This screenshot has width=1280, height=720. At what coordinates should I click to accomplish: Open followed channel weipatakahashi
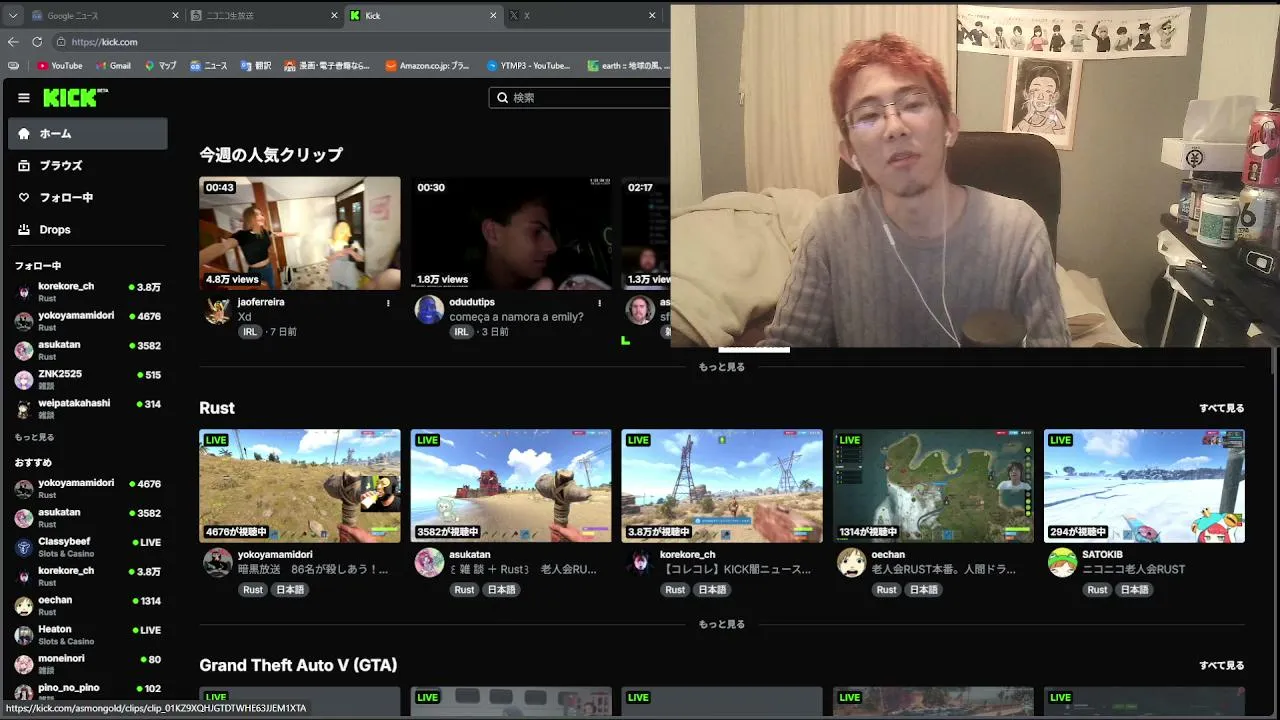pyautogui.click(x=88, y=408)
